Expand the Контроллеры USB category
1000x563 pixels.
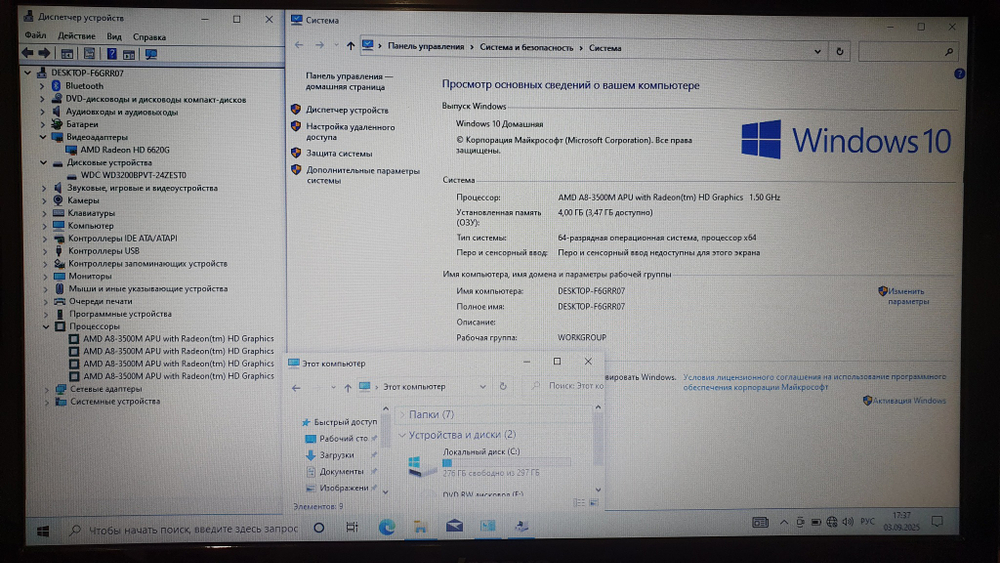45,251
